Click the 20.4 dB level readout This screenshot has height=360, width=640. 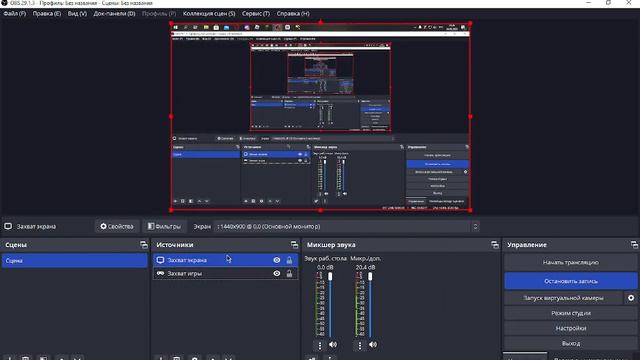365,267
